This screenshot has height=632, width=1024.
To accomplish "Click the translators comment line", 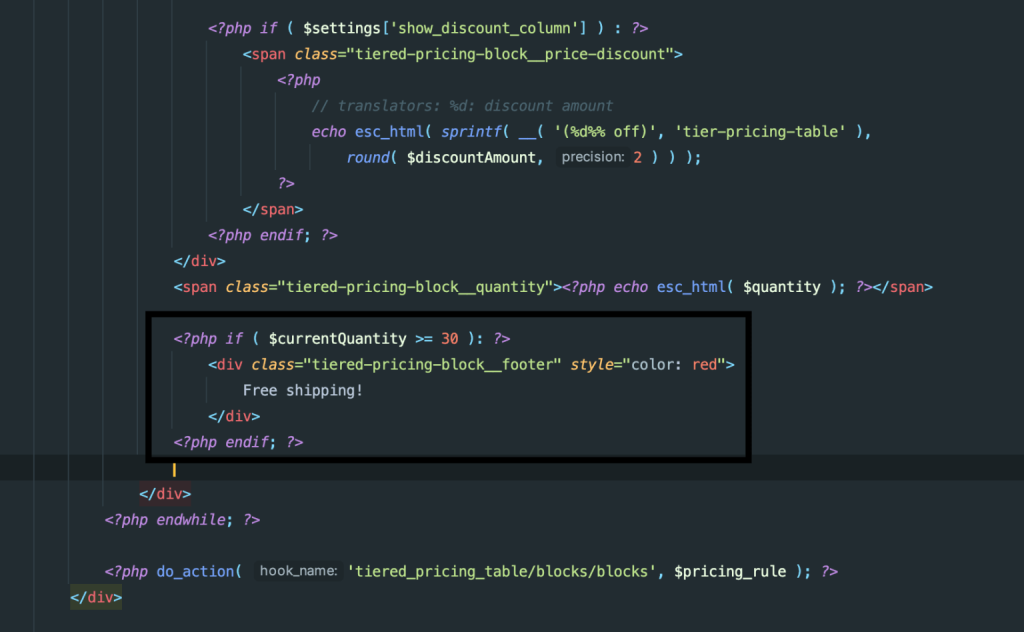I will (x=462, y=106).
